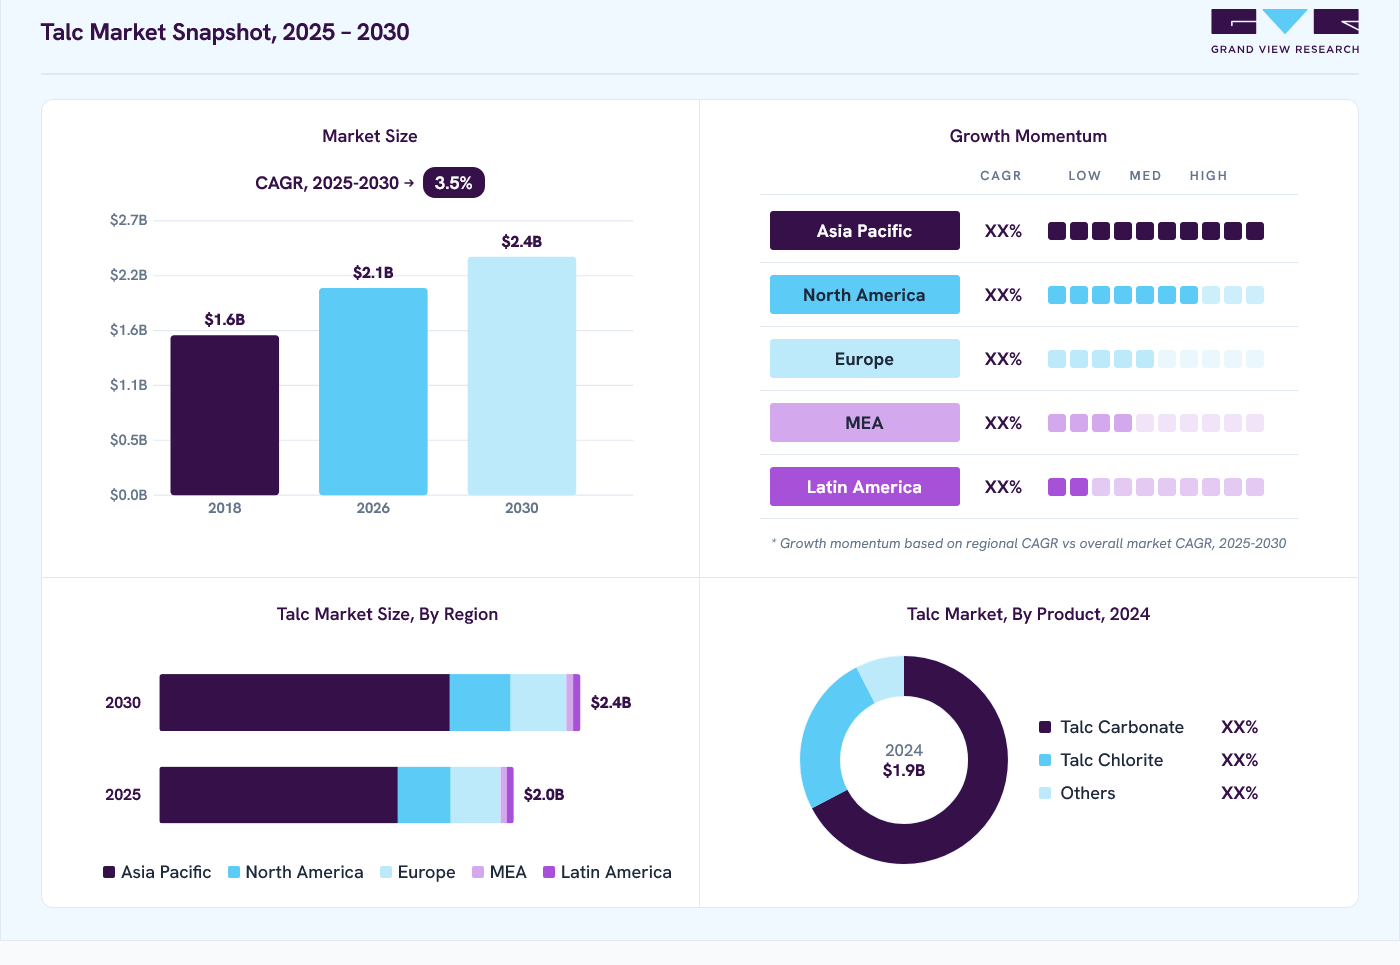Click the North America legend swatch

[234, 872]
